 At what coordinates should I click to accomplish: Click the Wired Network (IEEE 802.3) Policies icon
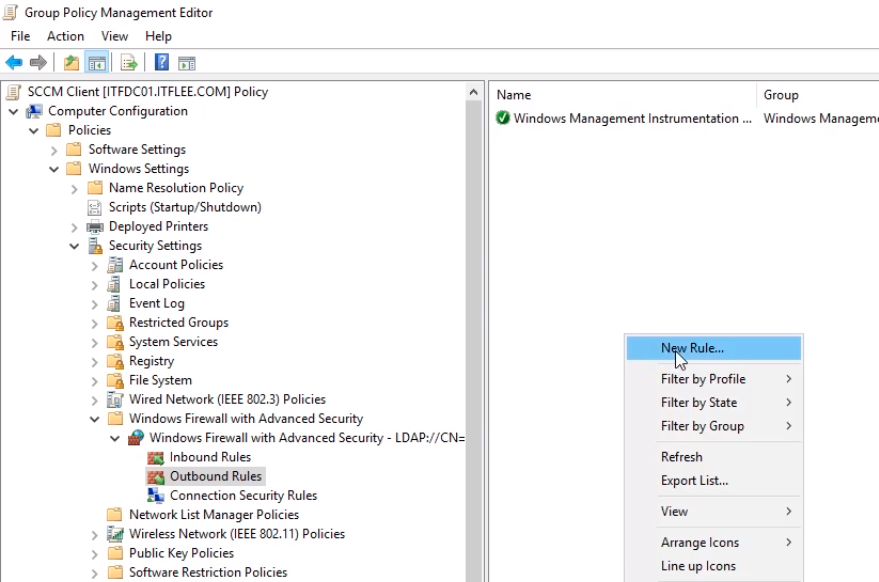tap(115, 400)
